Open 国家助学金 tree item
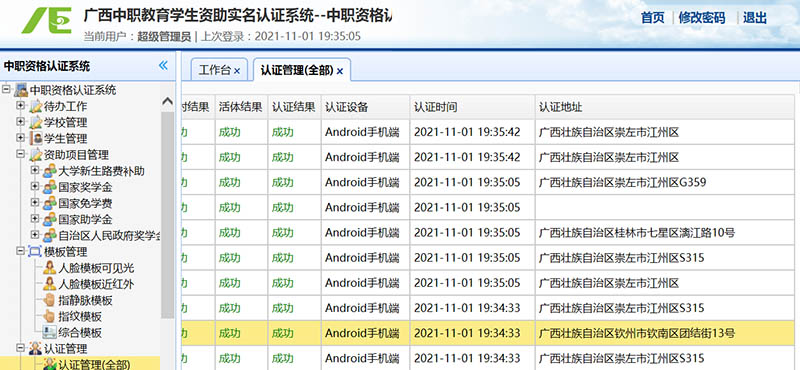800x370 pixels. coord(85,220)
